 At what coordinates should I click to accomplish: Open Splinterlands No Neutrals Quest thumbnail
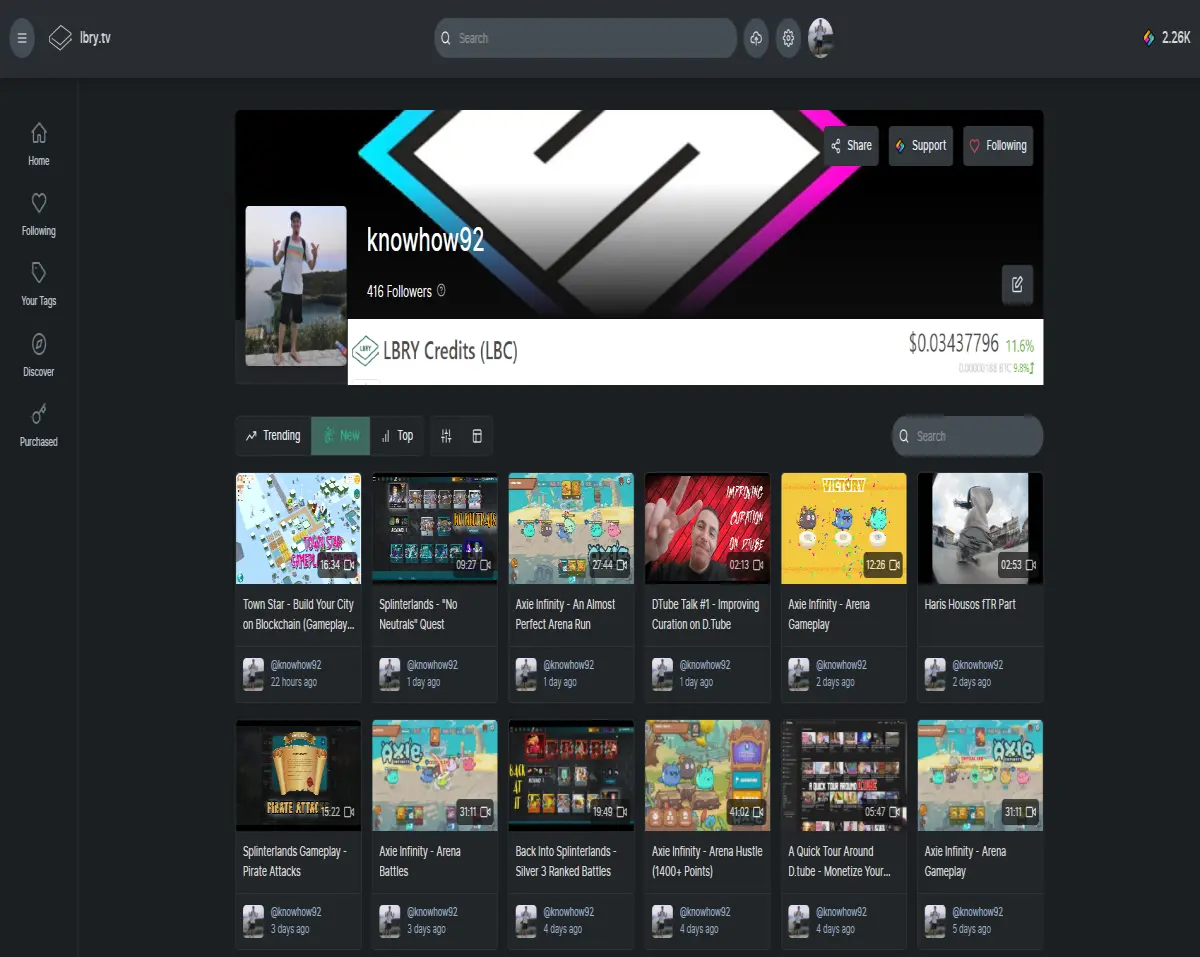click(434, 528)
